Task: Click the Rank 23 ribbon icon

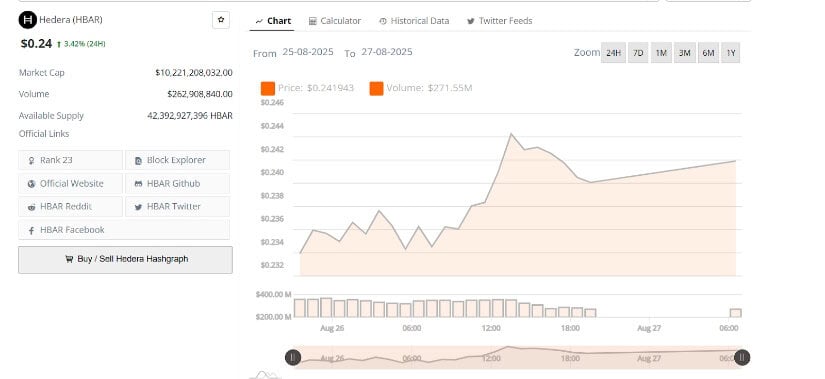Action: [32, 161]
